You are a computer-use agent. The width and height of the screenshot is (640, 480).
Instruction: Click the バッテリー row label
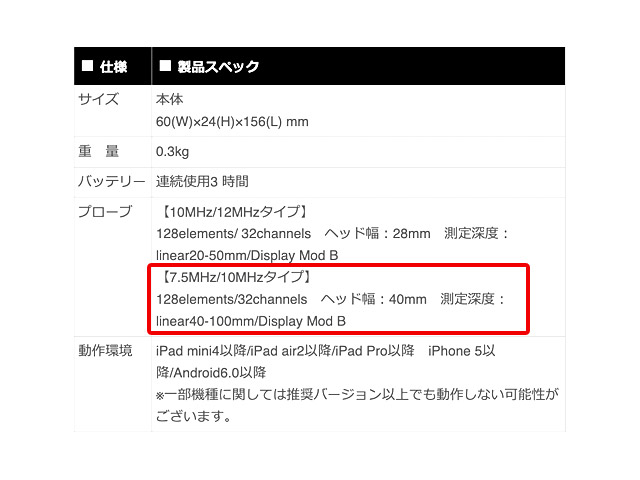pos(111,182)
